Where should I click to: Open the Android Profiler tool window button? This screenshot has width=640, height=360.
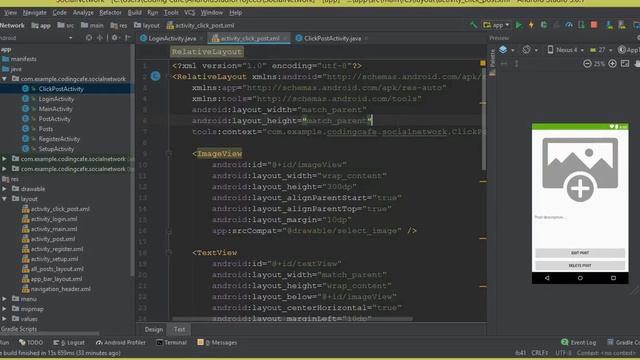[x=120, y=342]
